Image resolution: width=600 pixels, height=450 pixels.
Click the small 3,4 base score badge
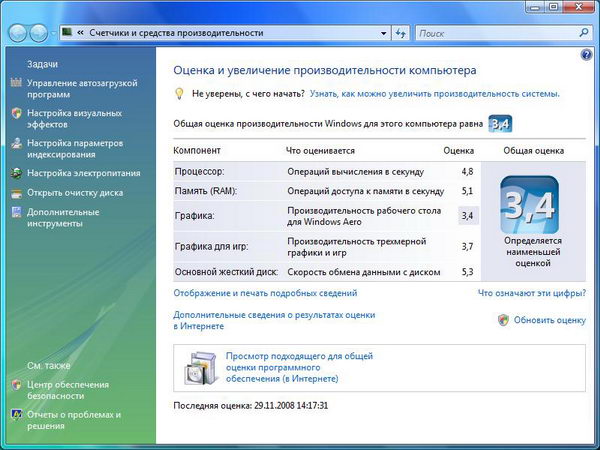500,124
